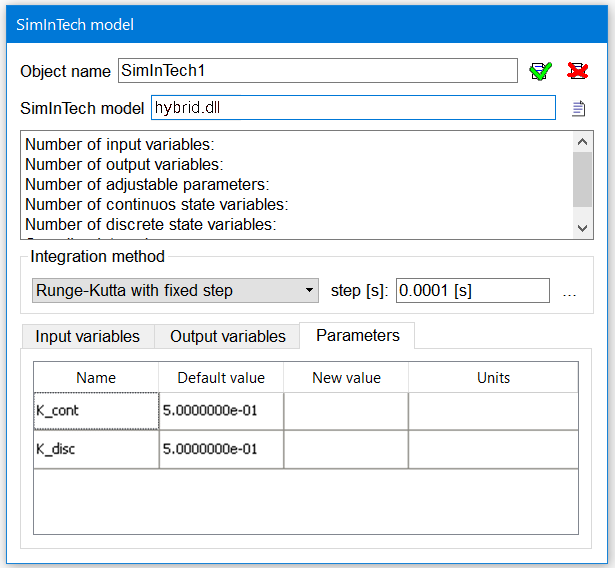Select 'Number of input variables:' line
Screen dimensions: 615x568
pyautogui.click(x=120, y=144)
